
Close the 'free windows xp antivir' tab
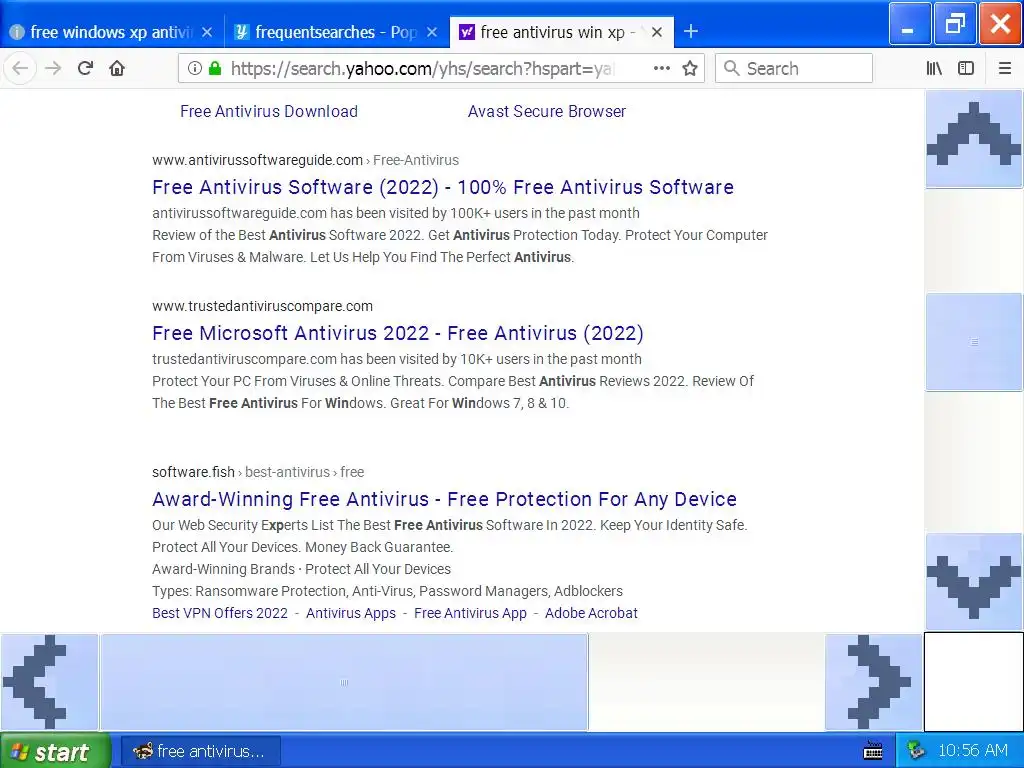(x=207, y=32)
